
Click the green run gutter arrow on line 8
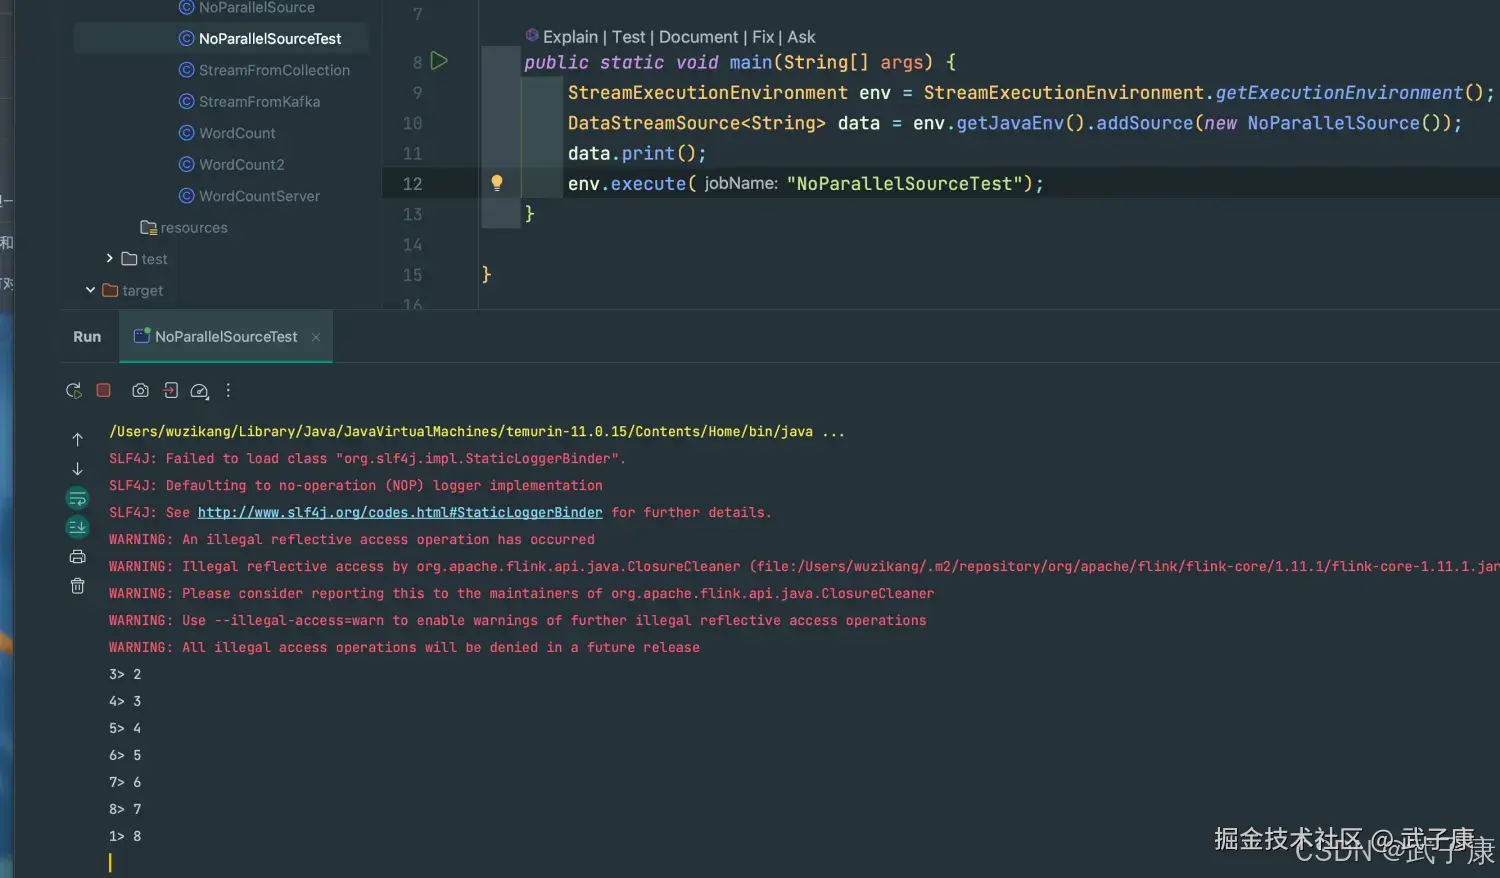(438, 61)
